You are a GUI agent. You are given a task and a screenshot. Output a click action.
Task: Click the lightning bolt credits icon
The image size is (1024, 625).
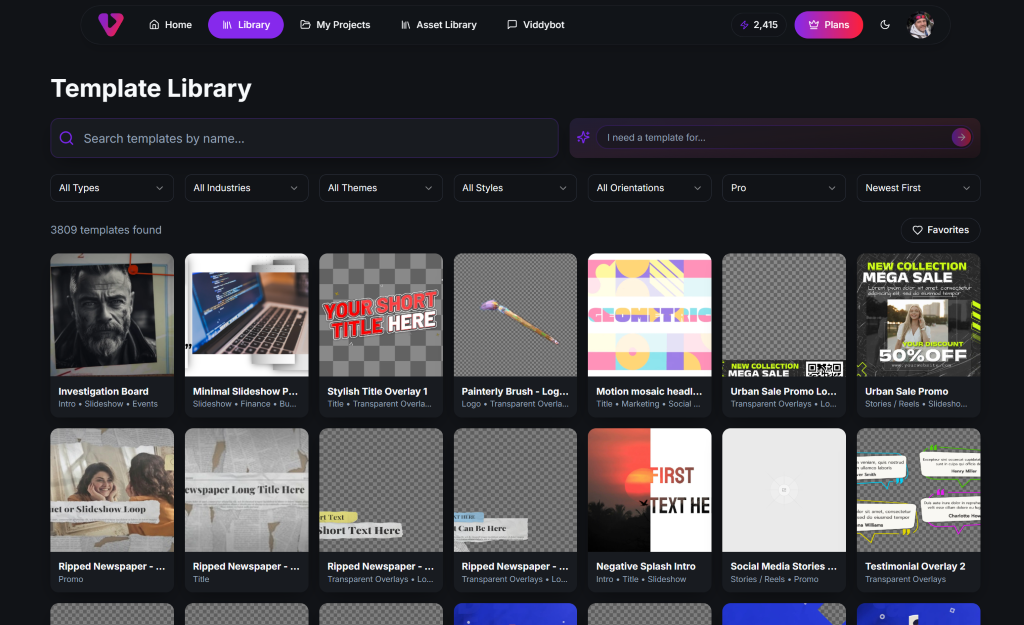744,25
